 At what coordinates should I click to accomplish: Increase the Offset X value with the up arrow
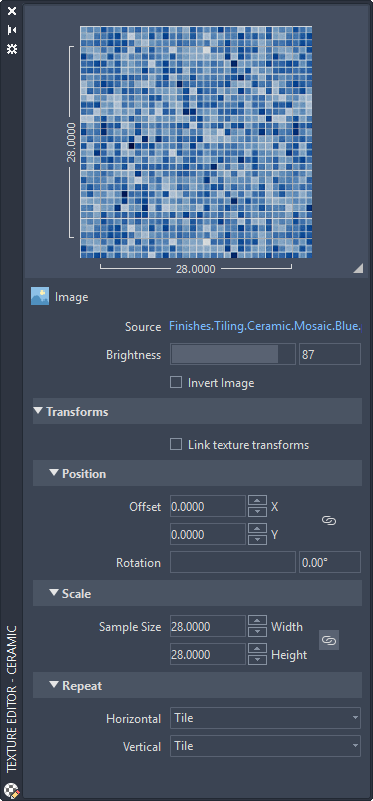pyautogui.click(x=258, y=501)
